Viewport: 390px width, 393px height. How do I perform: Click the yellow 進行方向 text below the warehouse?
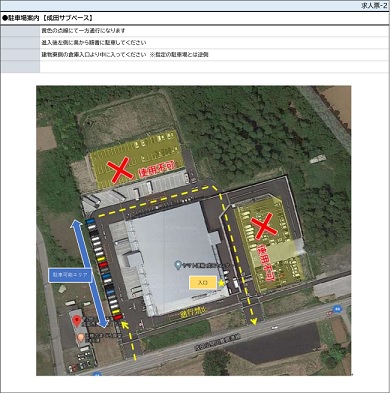pyautogui.click(x=193, y=313)
